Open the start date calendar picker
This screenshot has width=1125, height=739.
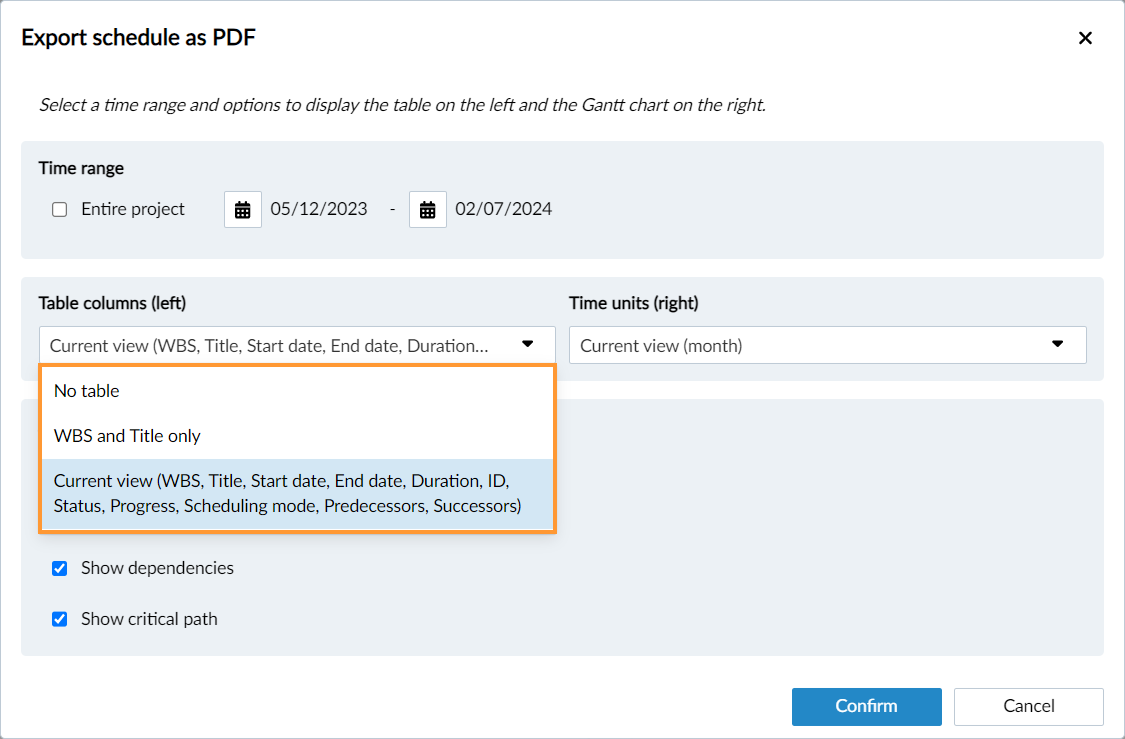(242, 210)
